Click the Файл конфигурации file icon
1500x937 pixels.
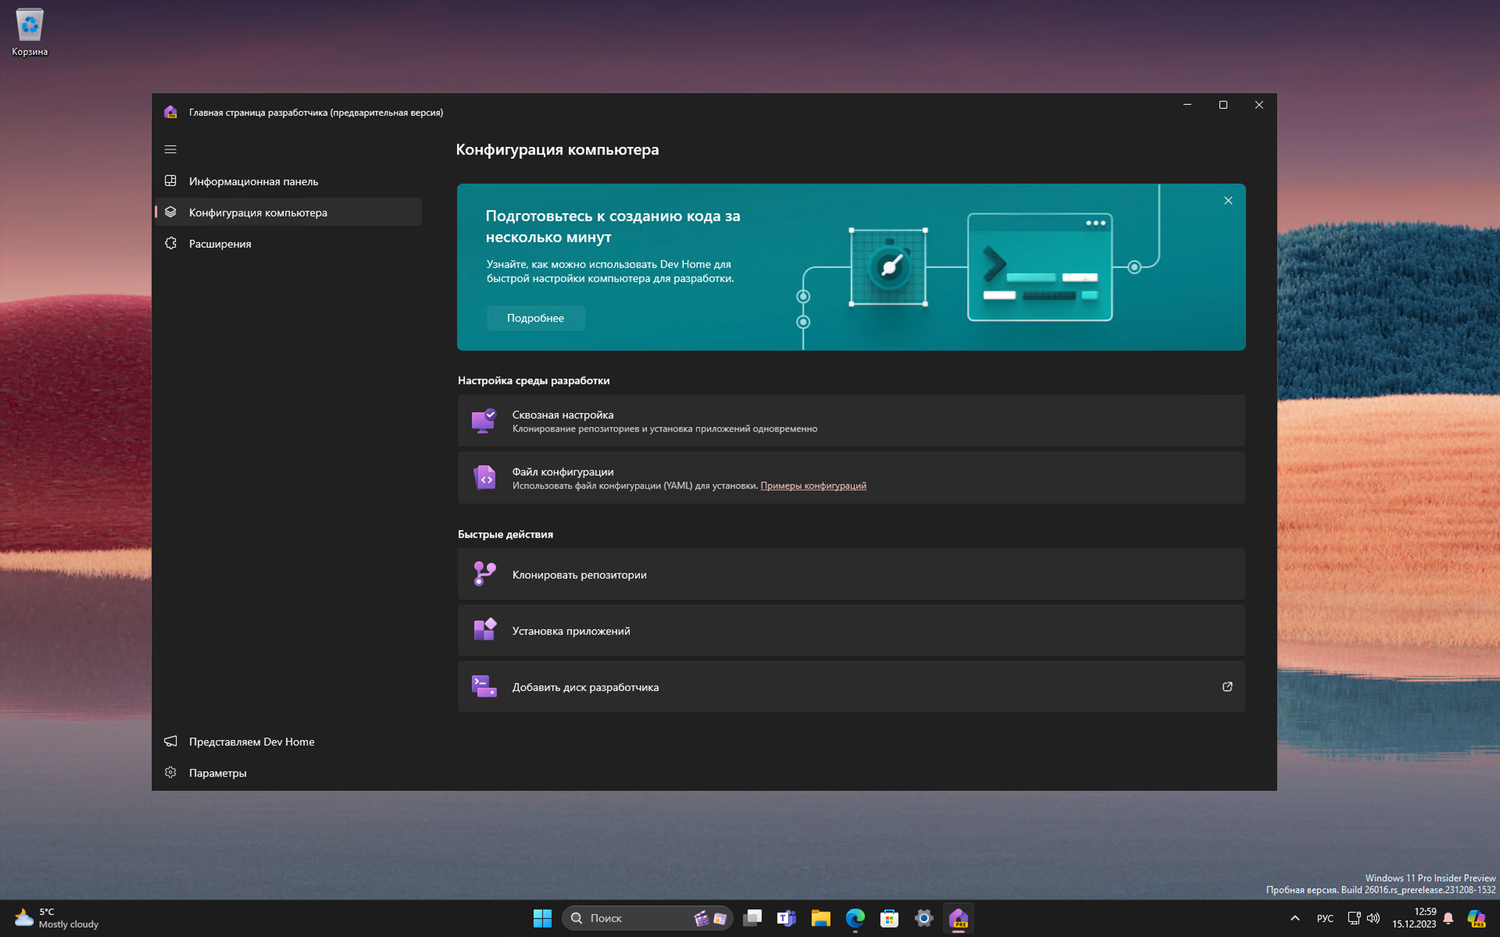[484, 477]
